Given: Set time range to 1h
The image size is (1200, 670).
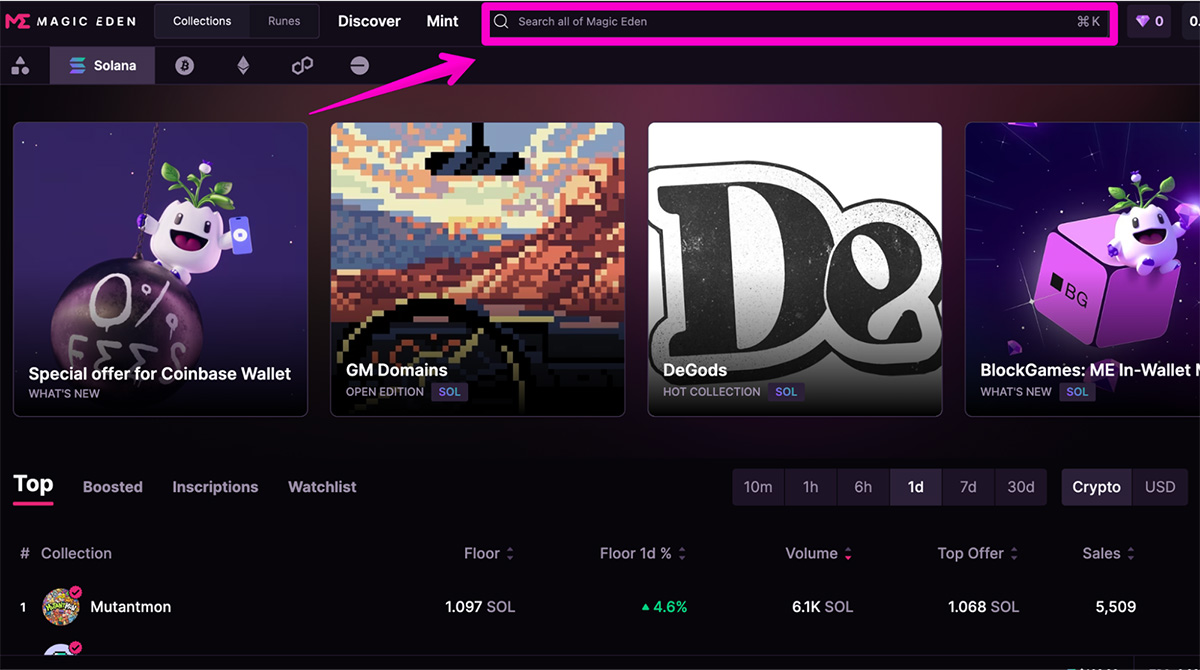Looking at the screenshot, I should click(x=811, y=487).
